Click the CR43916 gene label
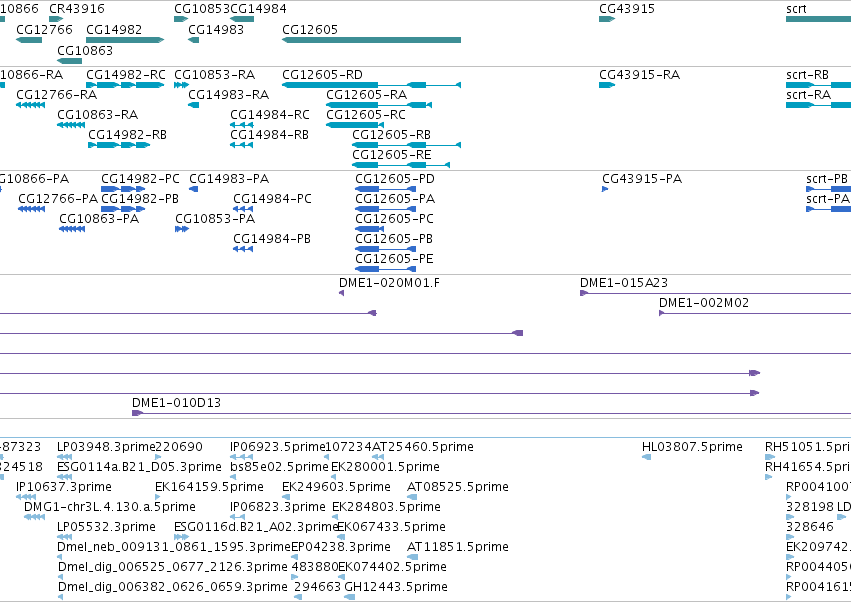The image size is (851, 602). click(77, 9)
